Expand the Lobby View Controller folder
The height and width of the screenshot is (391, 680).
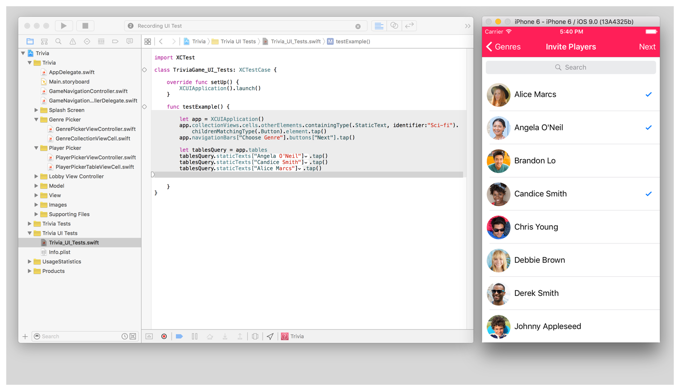pyautogui.click(x=36, y=176)
